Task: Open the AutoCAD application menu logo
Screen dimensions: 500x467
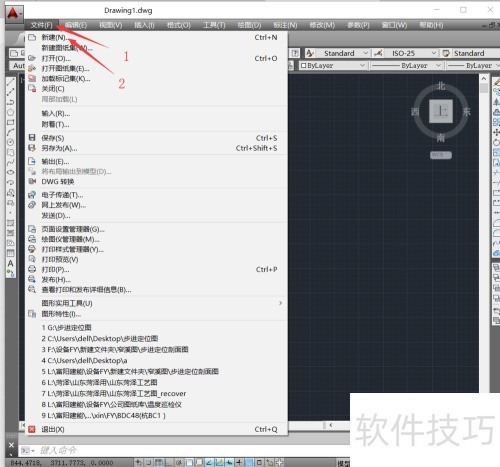Action: (14, 14)
